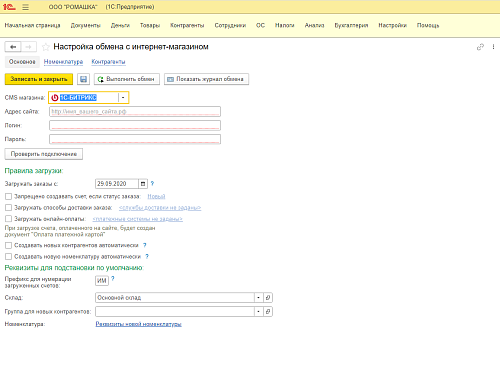
Task: Open the Контрагенты section menu
Action: pyautogui.click(x=187, y=25)
